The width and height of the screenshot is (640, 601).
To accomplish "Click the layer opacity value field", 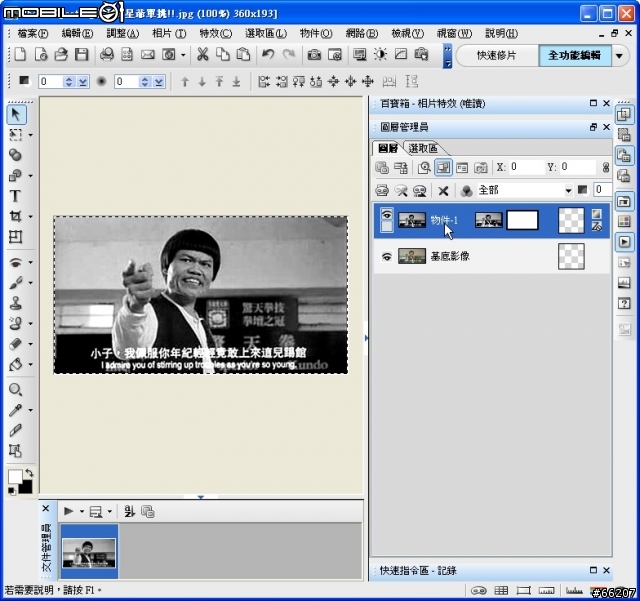I will pos(603,190).
